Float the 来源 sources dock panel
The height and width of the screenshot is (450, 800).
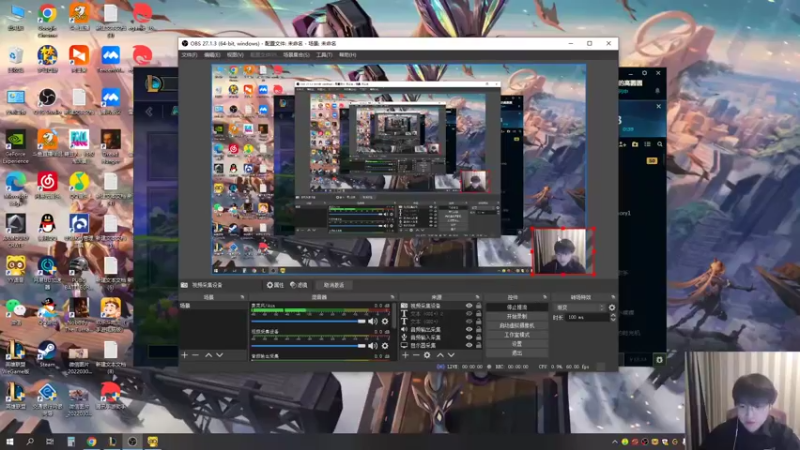478,297
